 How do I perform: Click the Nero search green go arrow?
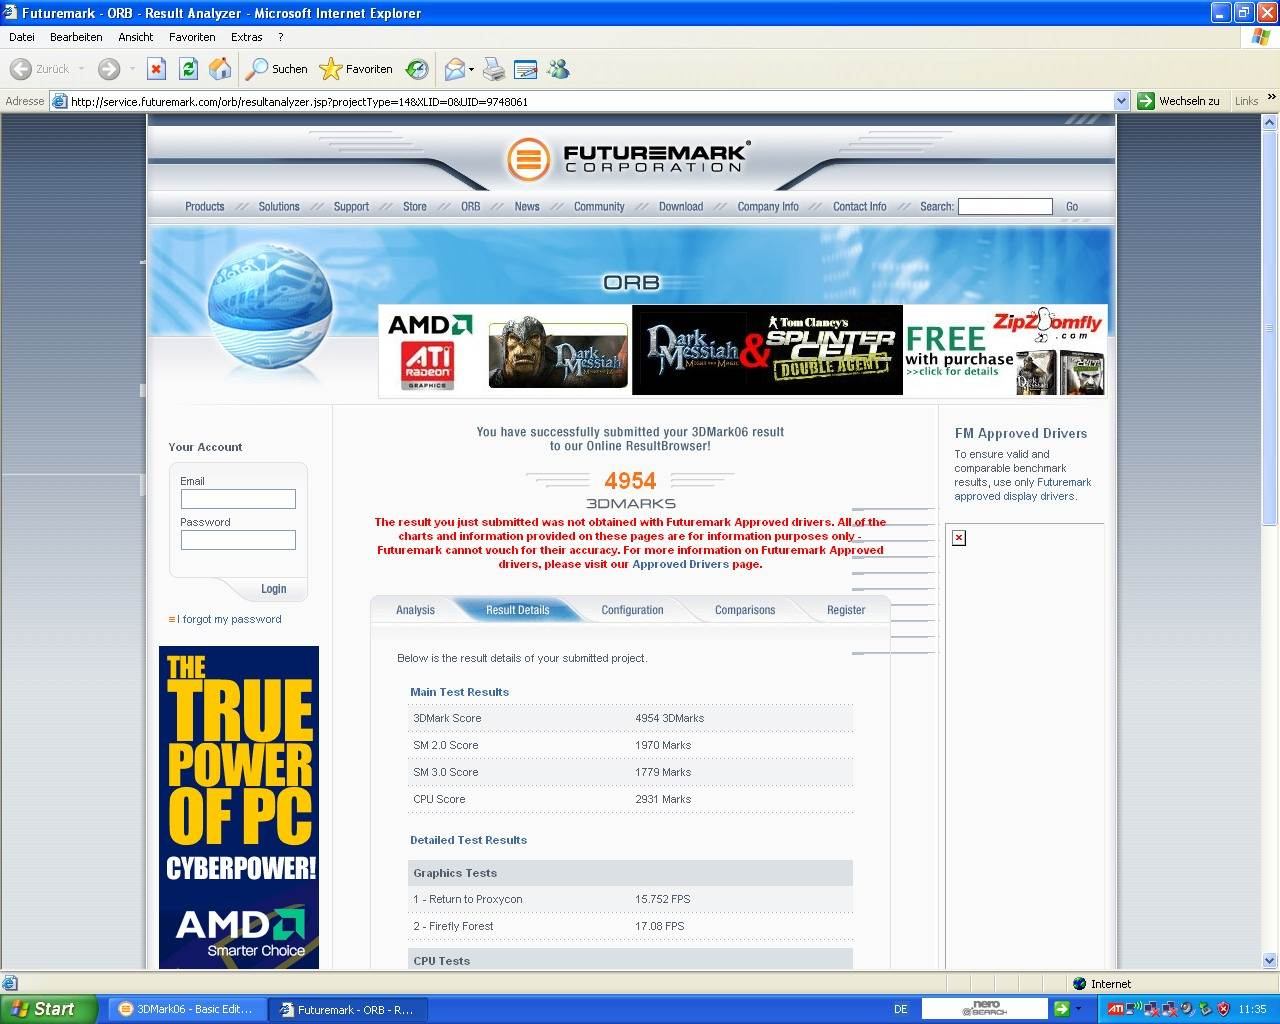[1061, 1009]
